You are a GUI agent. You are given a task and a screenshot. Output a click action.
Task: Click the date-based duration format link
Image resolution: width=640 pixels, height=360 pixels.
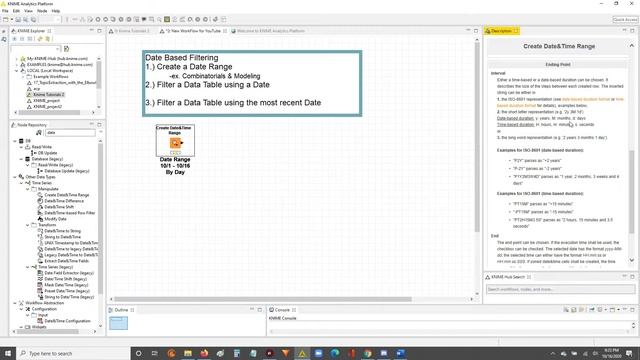[585, 99]
